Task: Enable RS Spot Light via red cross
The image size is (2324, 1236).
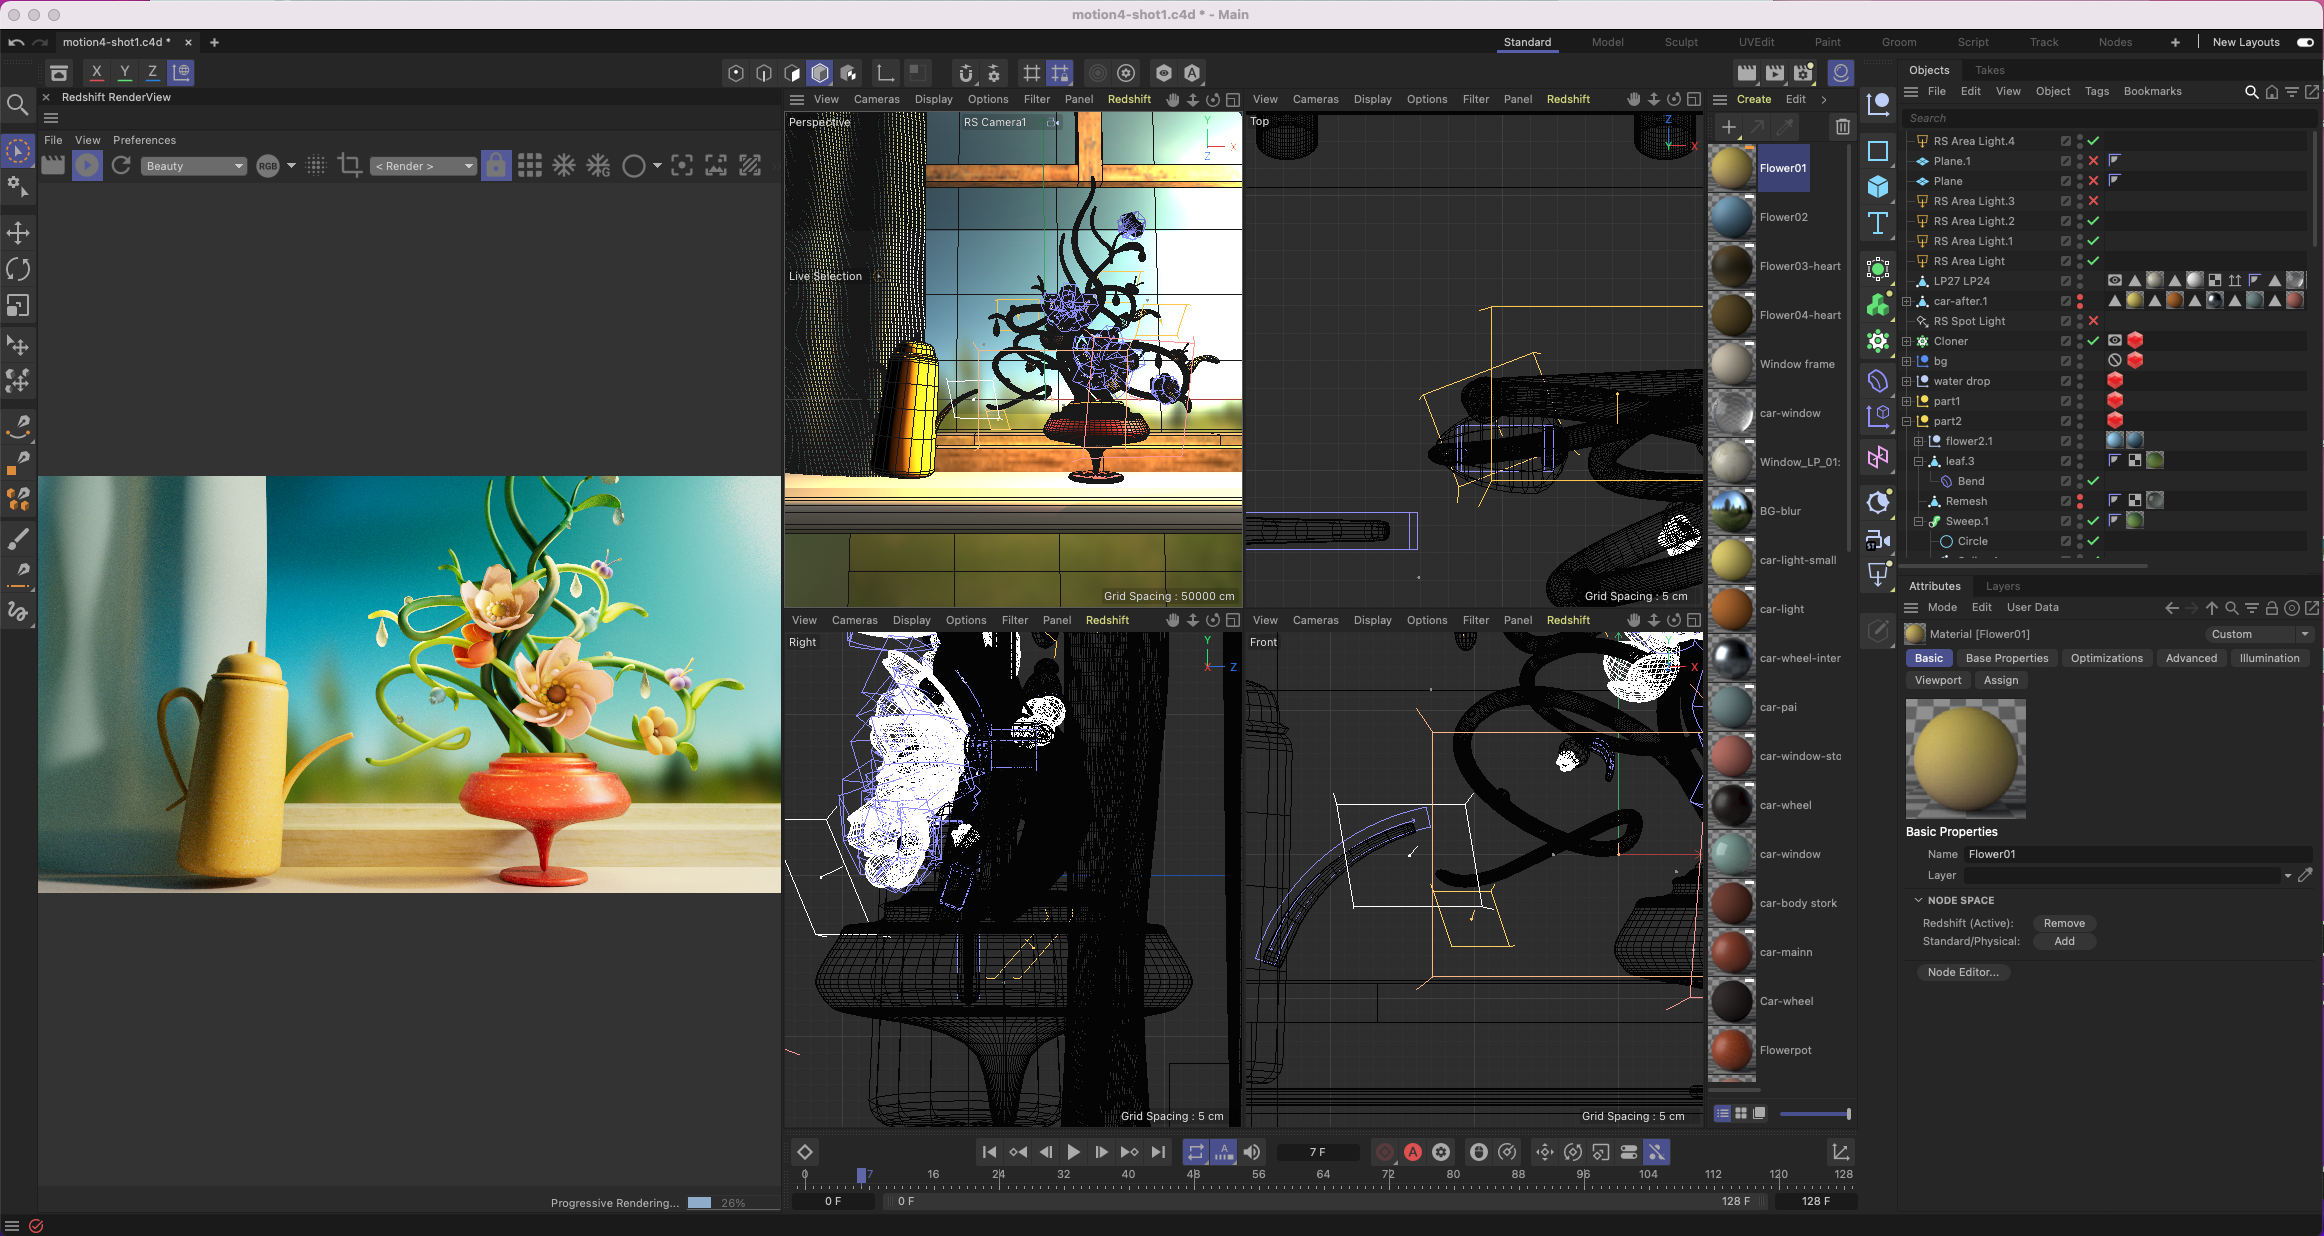Action: click(x=2093, y=321)
